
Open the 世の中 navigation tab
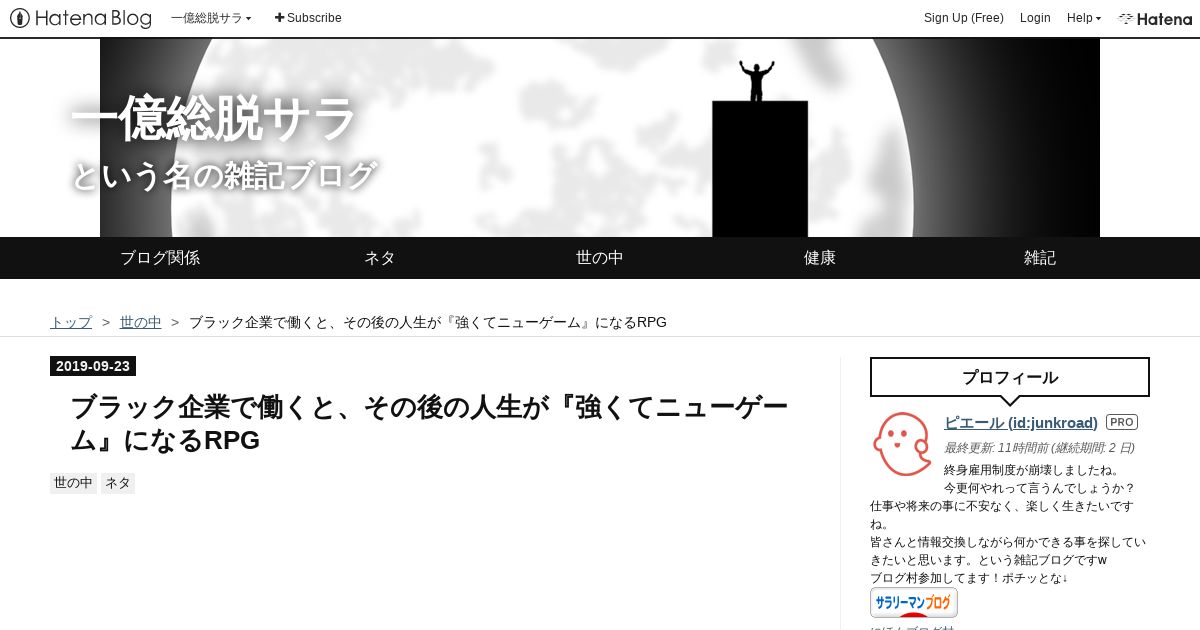pos(600,257)
